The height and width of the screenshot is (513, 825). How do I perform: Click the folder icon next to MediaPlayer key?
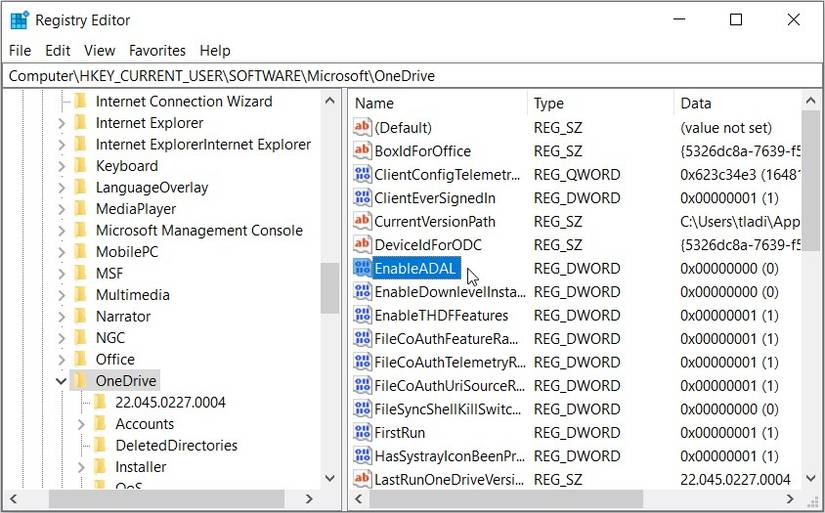click(x=81, y=209)
